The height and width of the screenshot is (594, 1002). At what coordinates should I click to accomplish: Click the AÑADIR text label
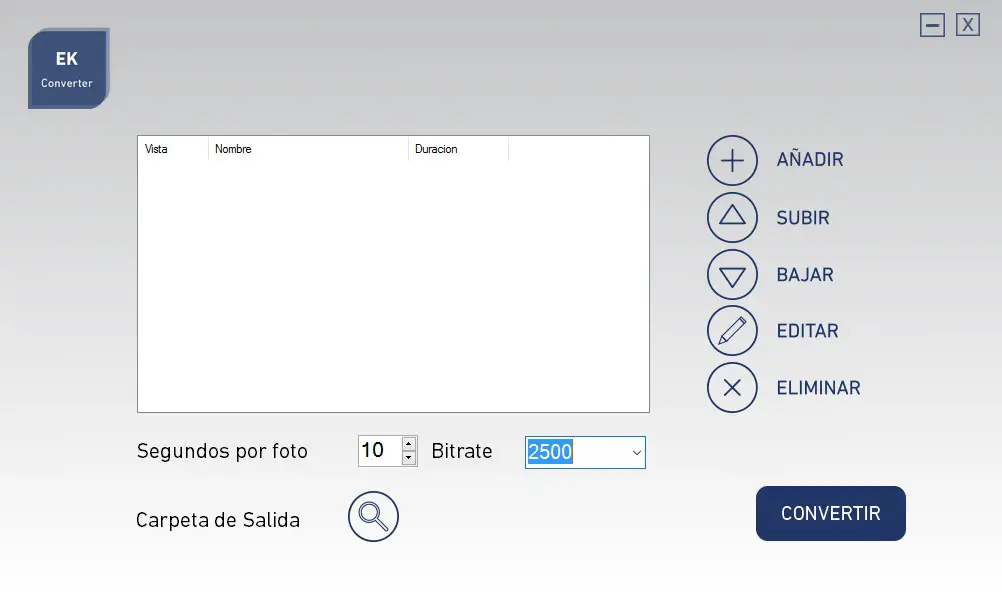(810, 160)
